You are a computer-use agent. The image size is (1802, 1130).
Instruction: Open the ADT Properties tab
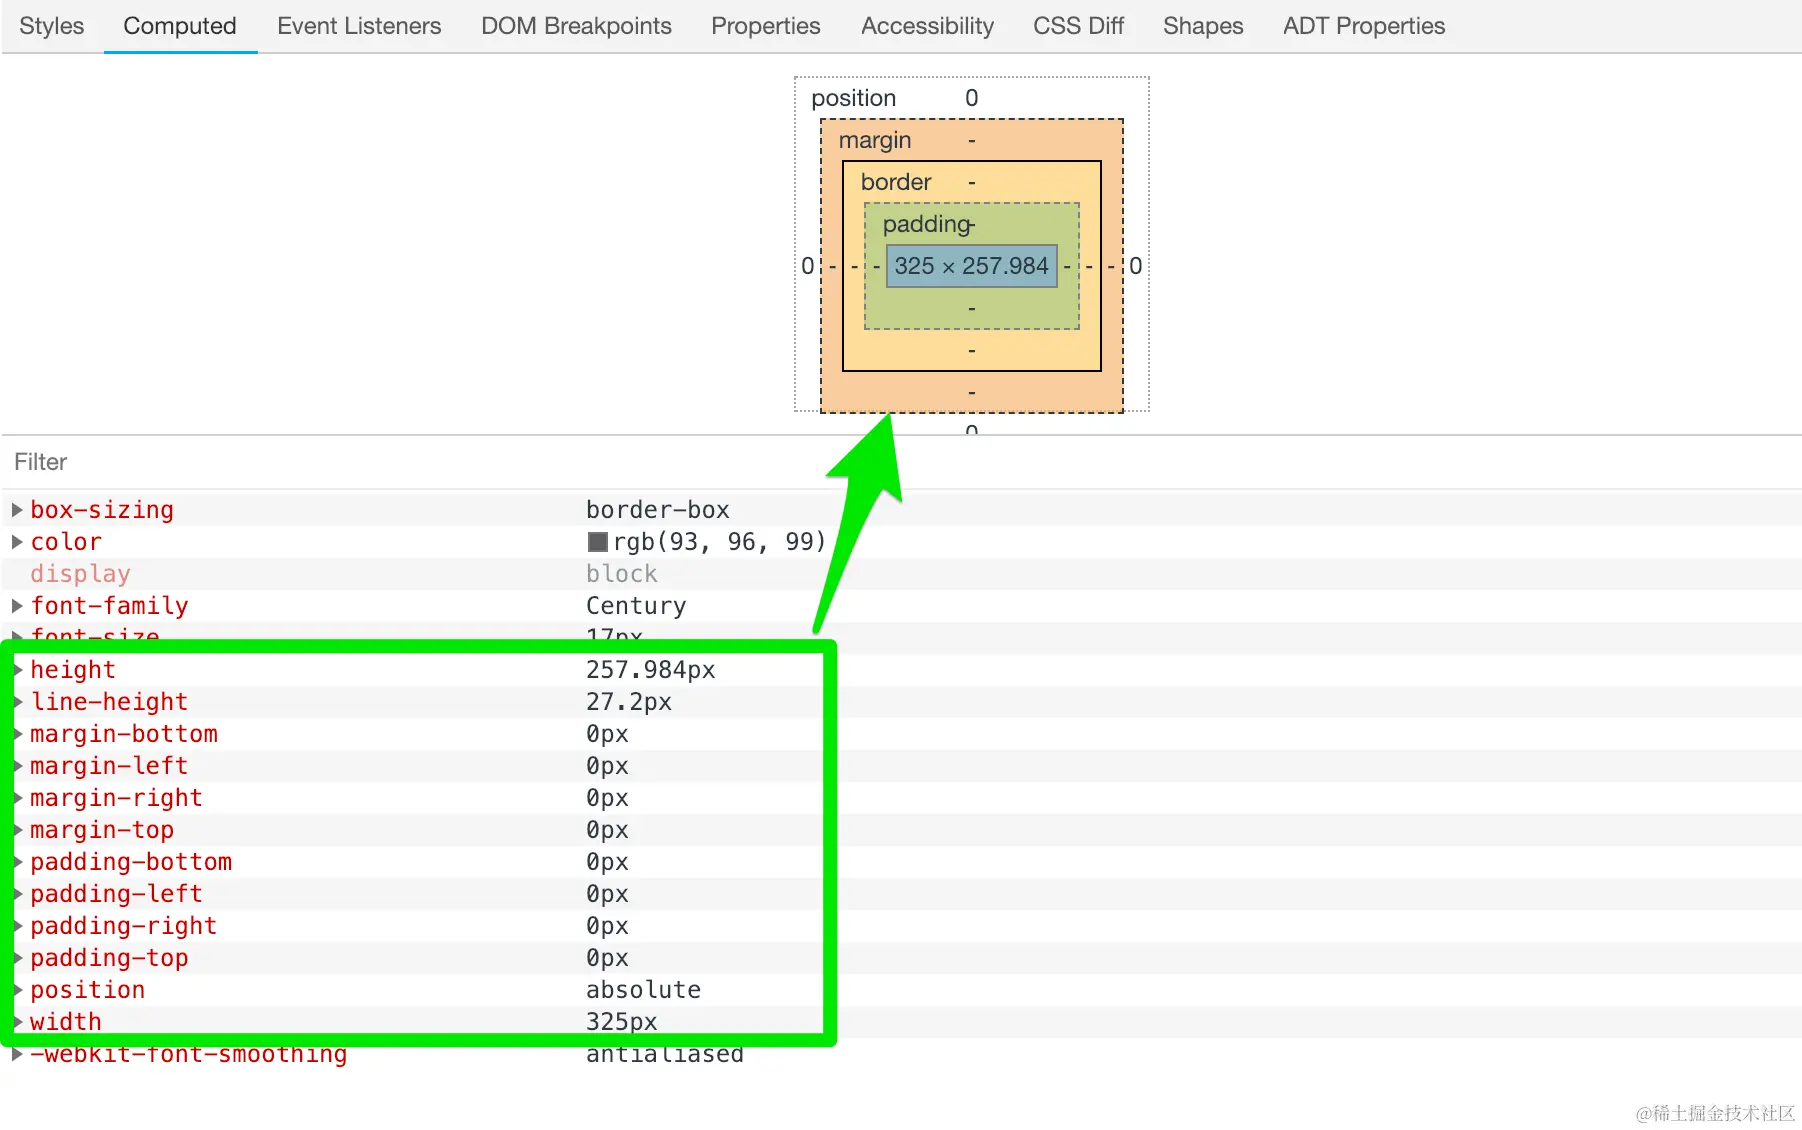pos(1364,26)
